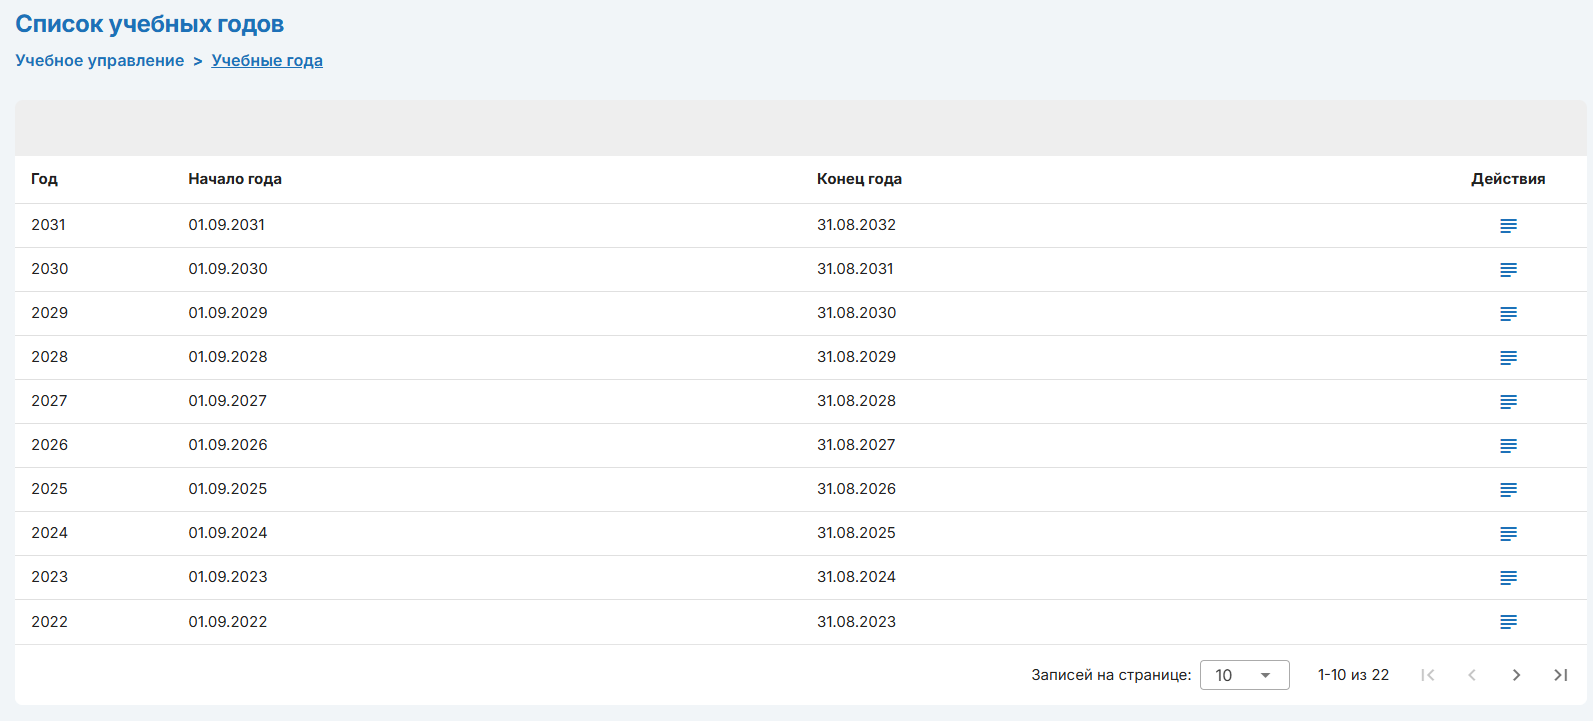Open details icon for year 2022
Viewport: 1593px width, 721px height.
click(1508, 622)
